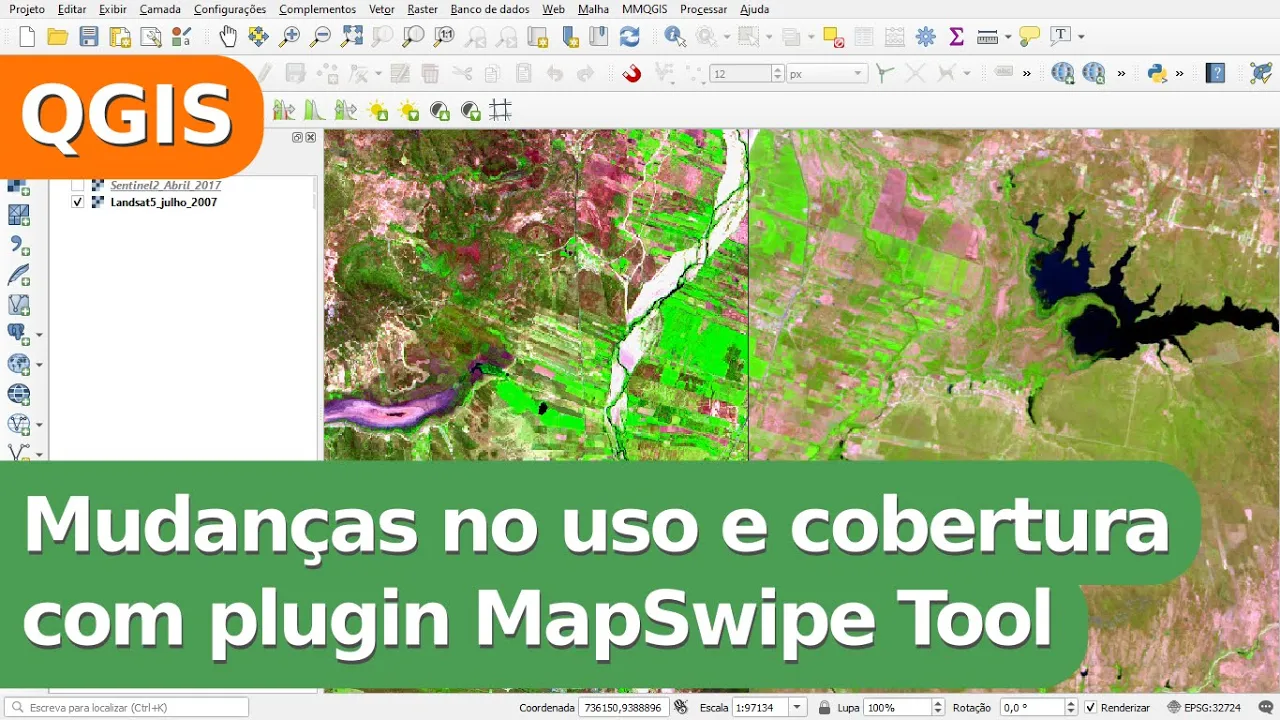Open the Help contents book icon

1216,73
